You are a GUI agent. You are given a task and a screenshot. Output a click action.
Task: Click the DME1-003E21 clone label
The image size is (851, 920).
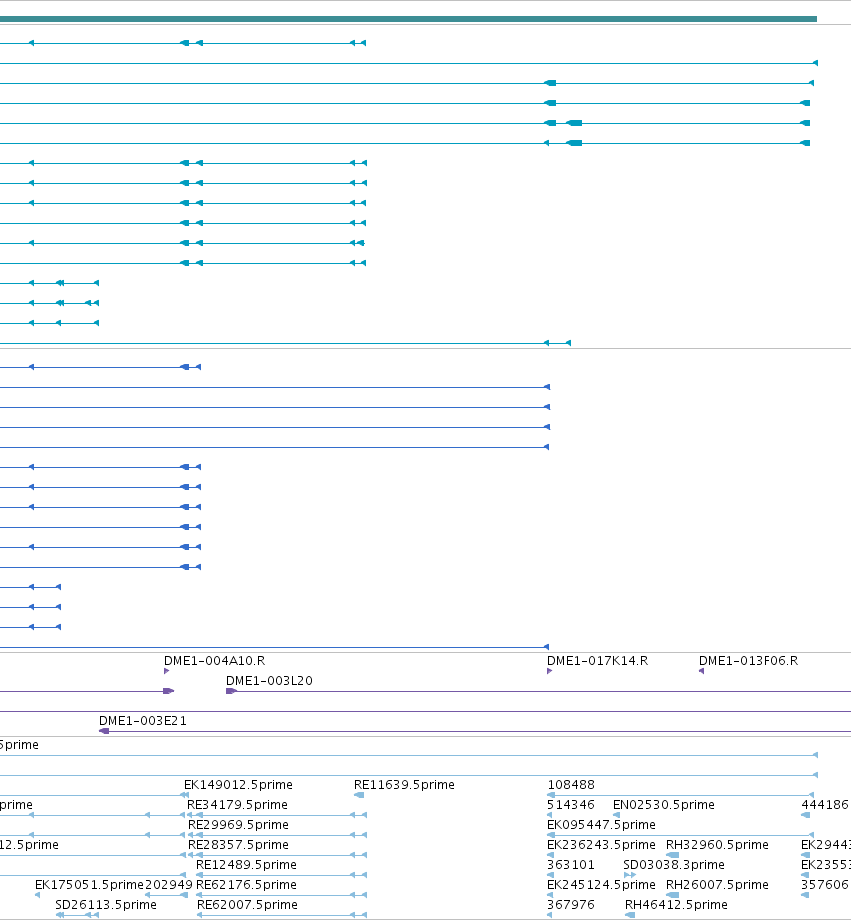pyautogui.click(x=143, y=721)
